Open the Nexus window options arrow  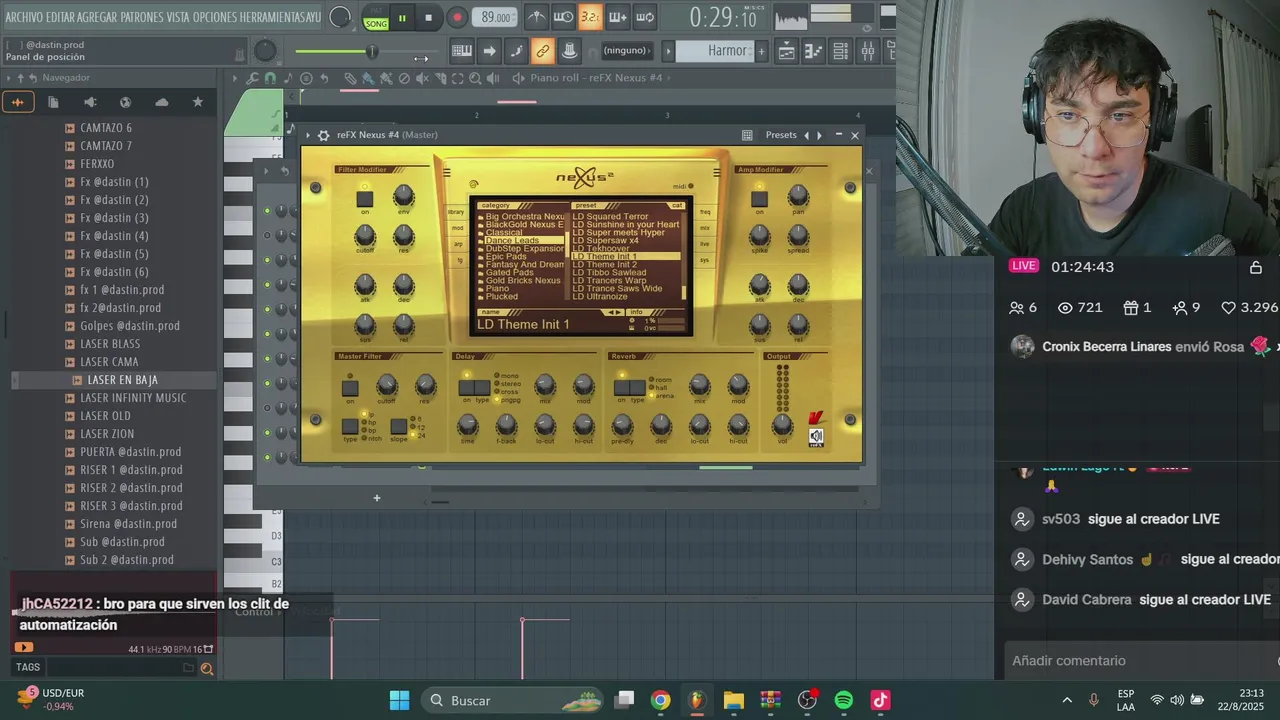point(309,135)
